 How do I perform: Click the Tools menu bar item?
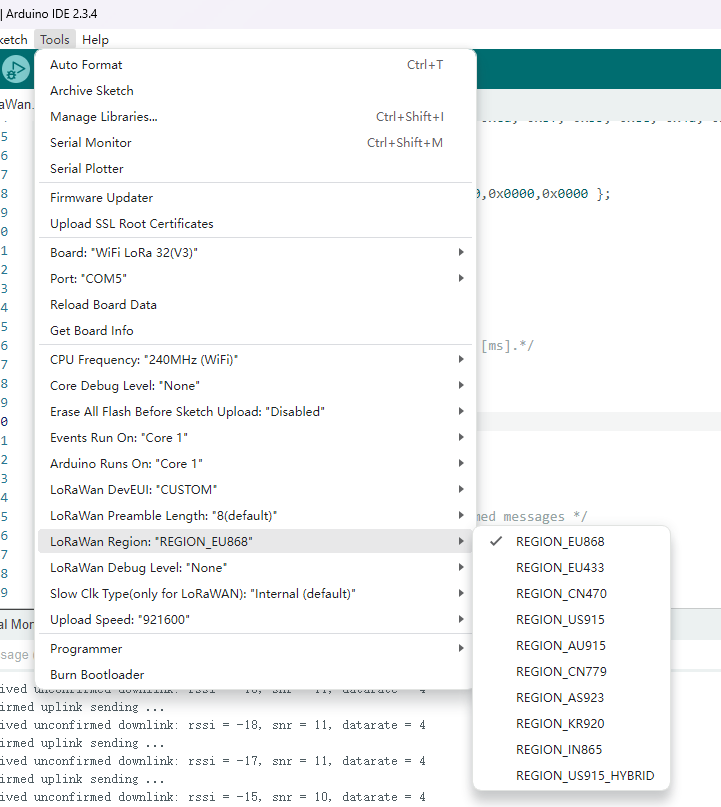click(55, 40)
